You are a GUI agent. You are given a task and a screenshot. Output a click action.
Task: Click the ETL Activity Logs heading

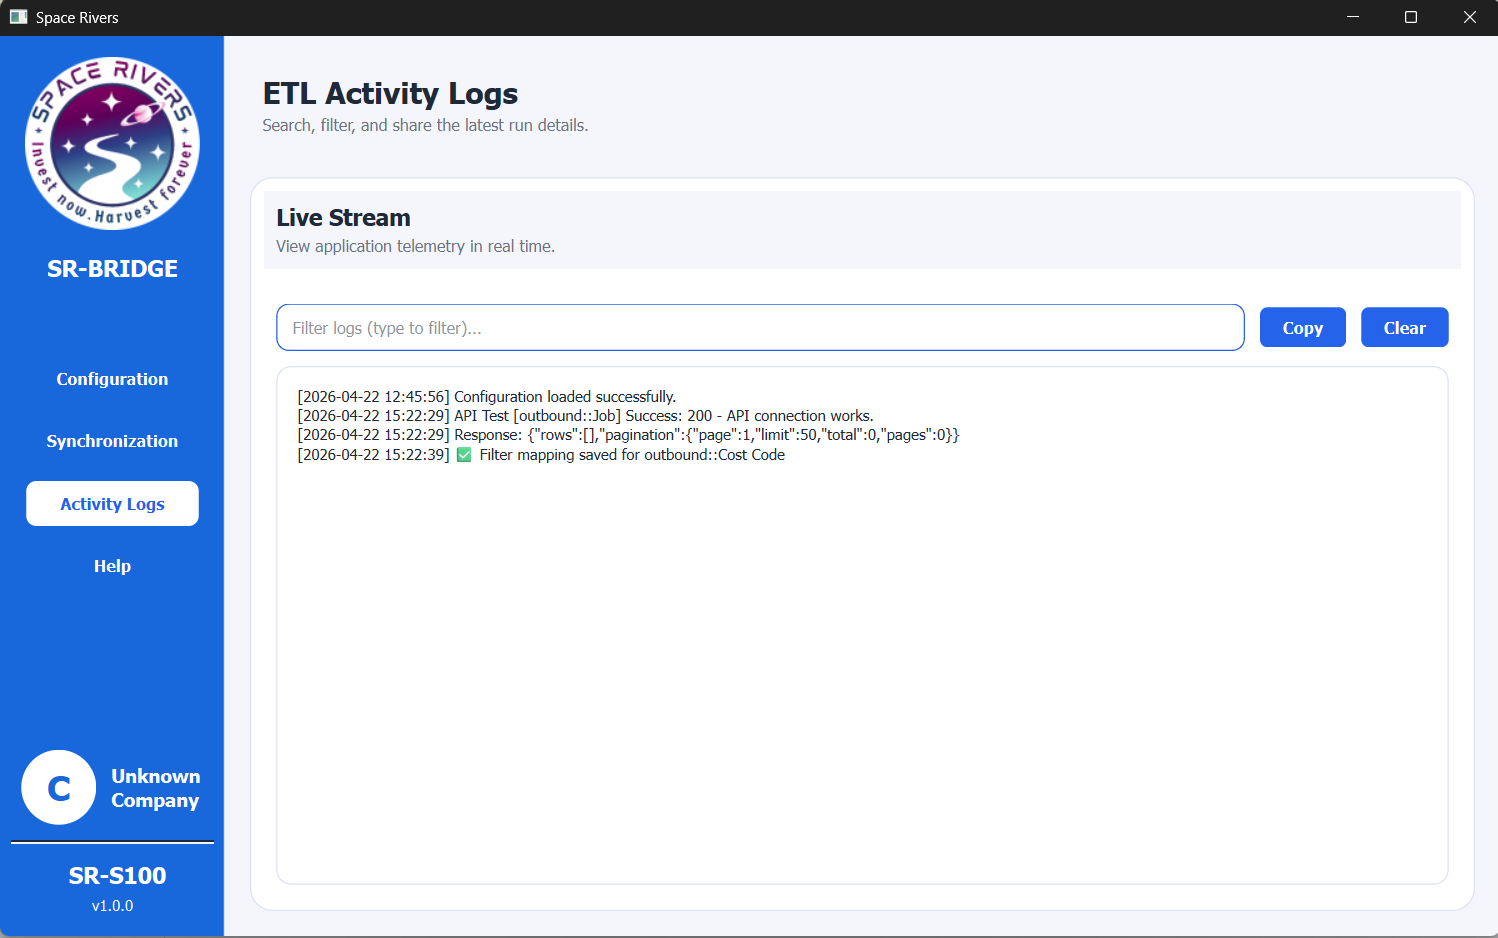point(390,93)
